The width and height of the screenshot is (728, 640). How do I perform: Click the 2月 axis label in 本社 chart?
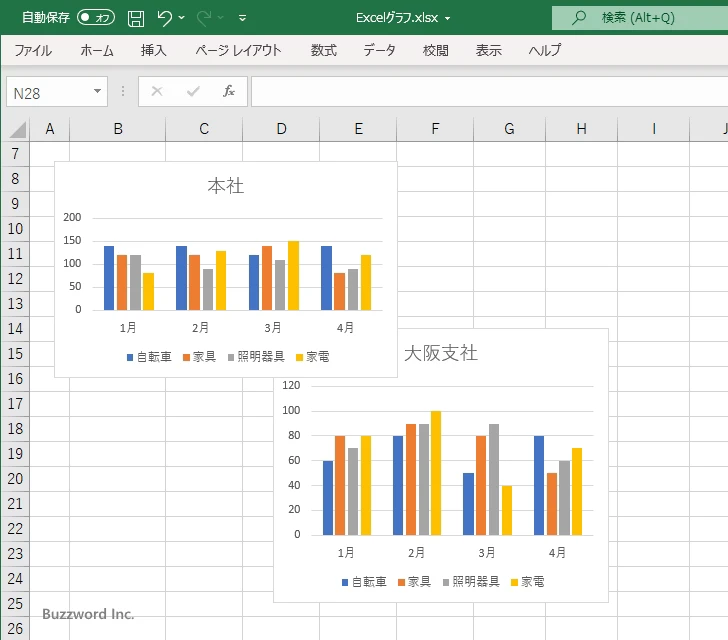click(x=201, y=328)
